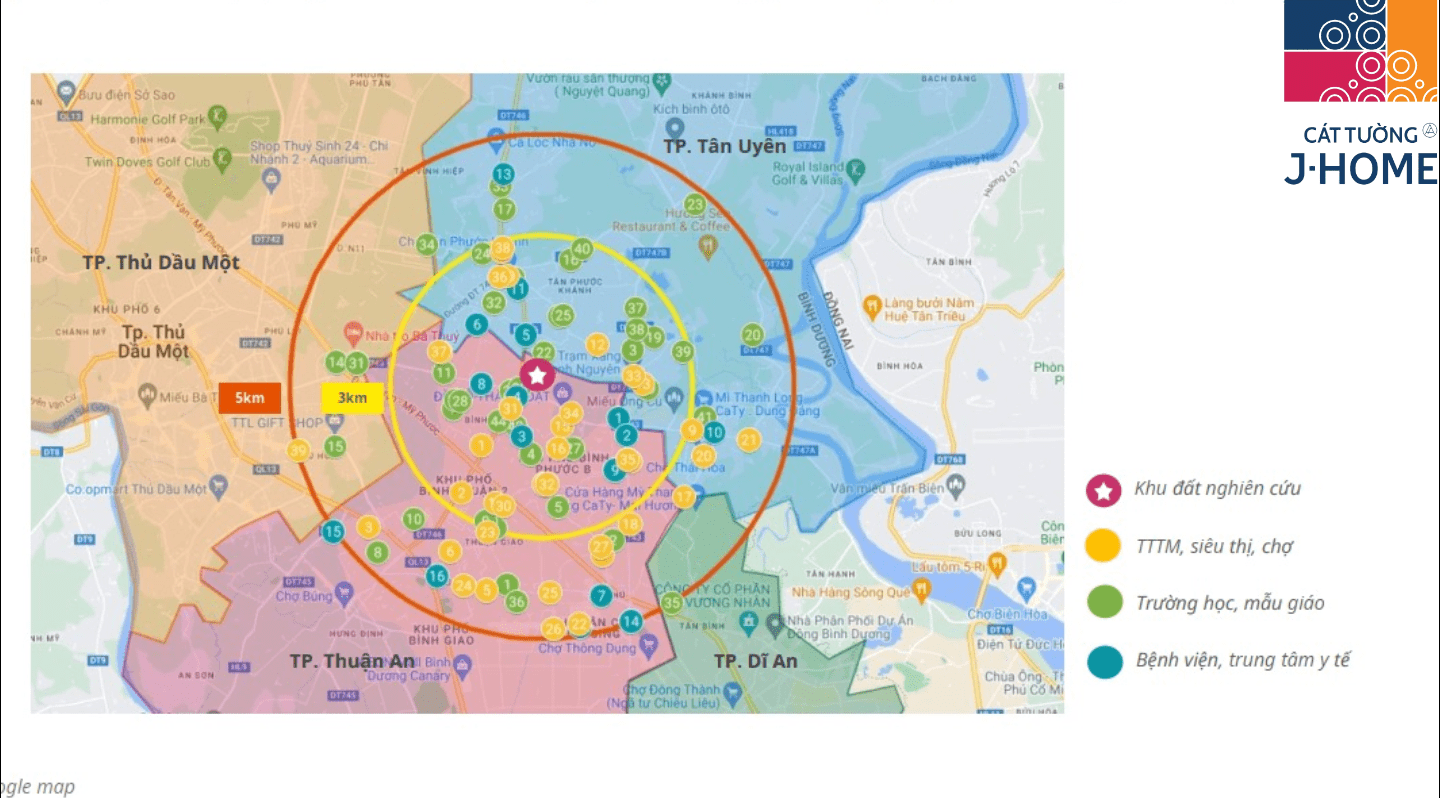Screen dimensions: 1440x798
Task: Click green school marker number 39
Action: coord(682,351)
